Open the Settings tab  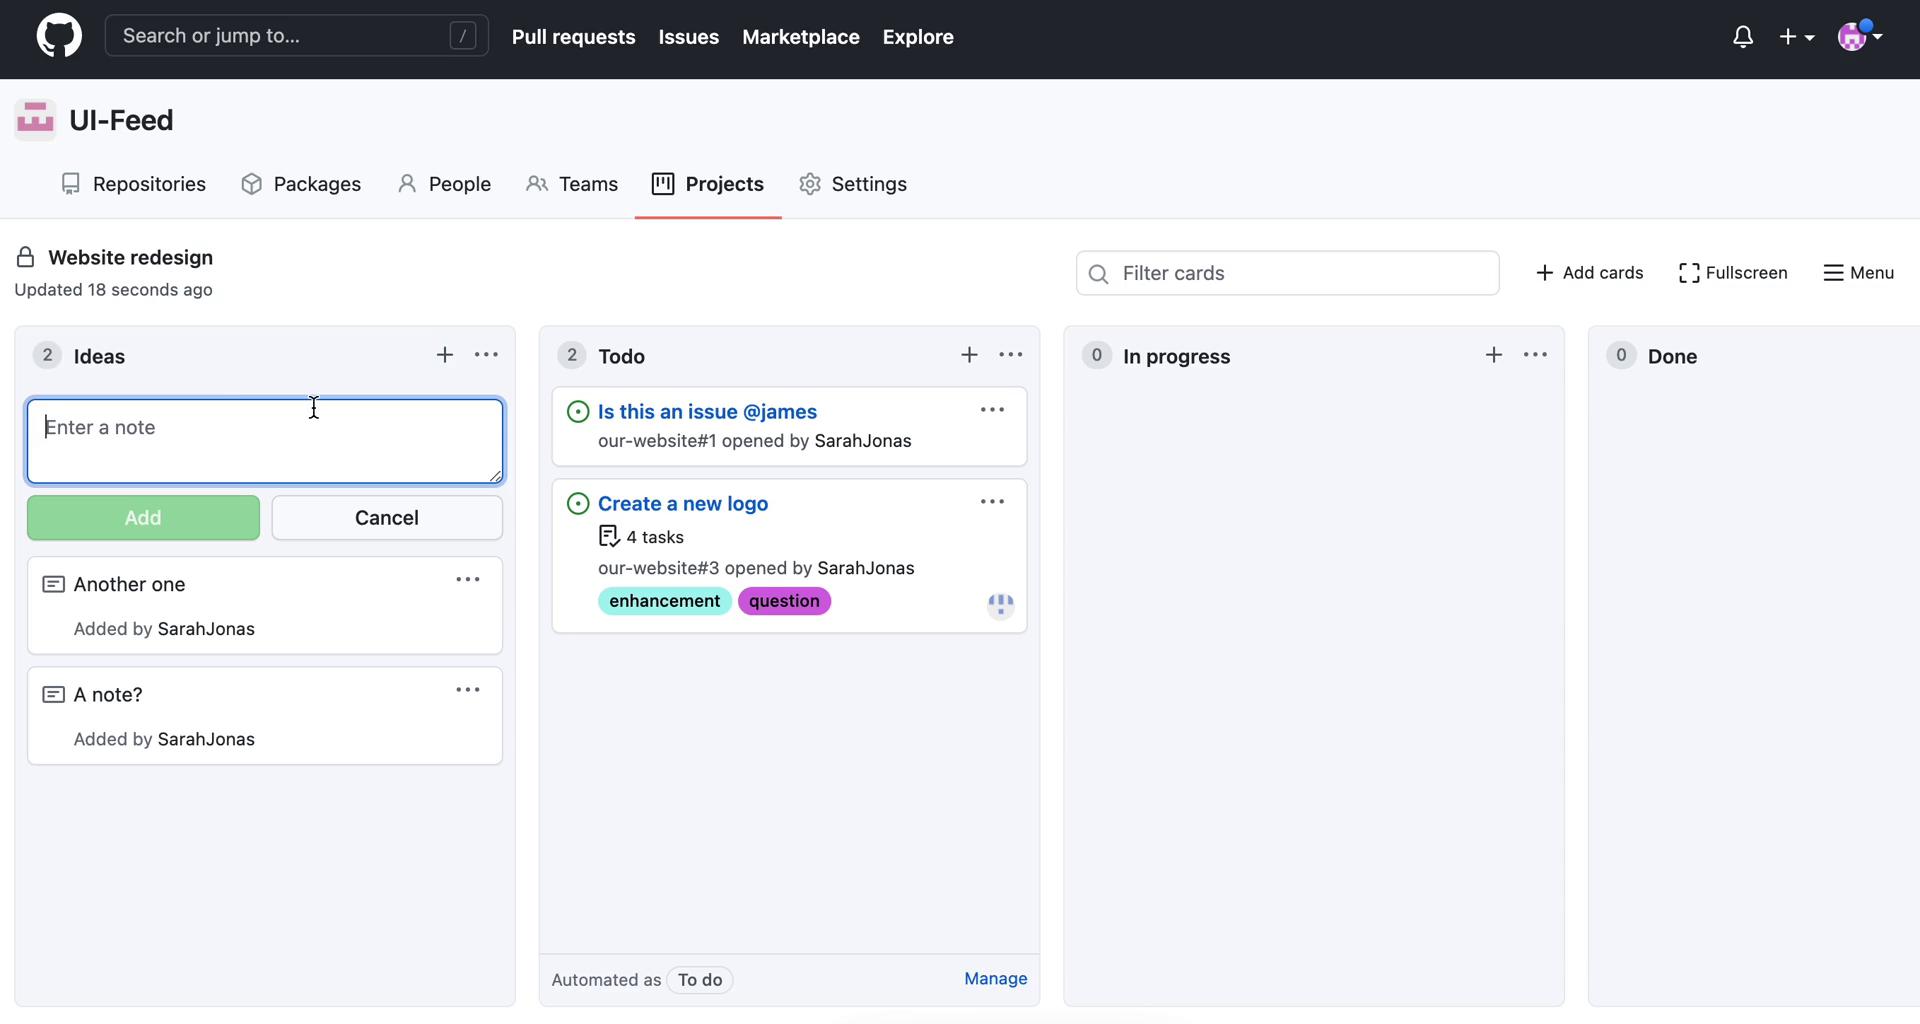853,184
